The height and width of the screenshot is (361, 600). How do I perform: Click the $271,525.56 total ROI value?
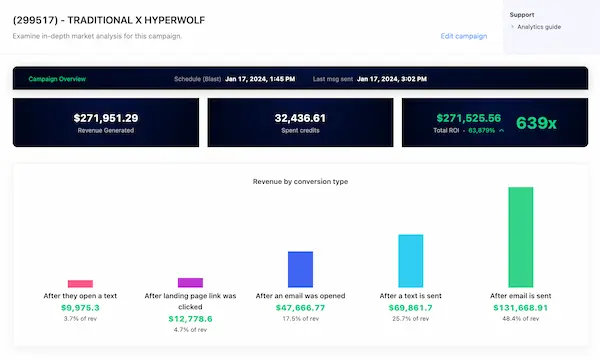point(469,118)
